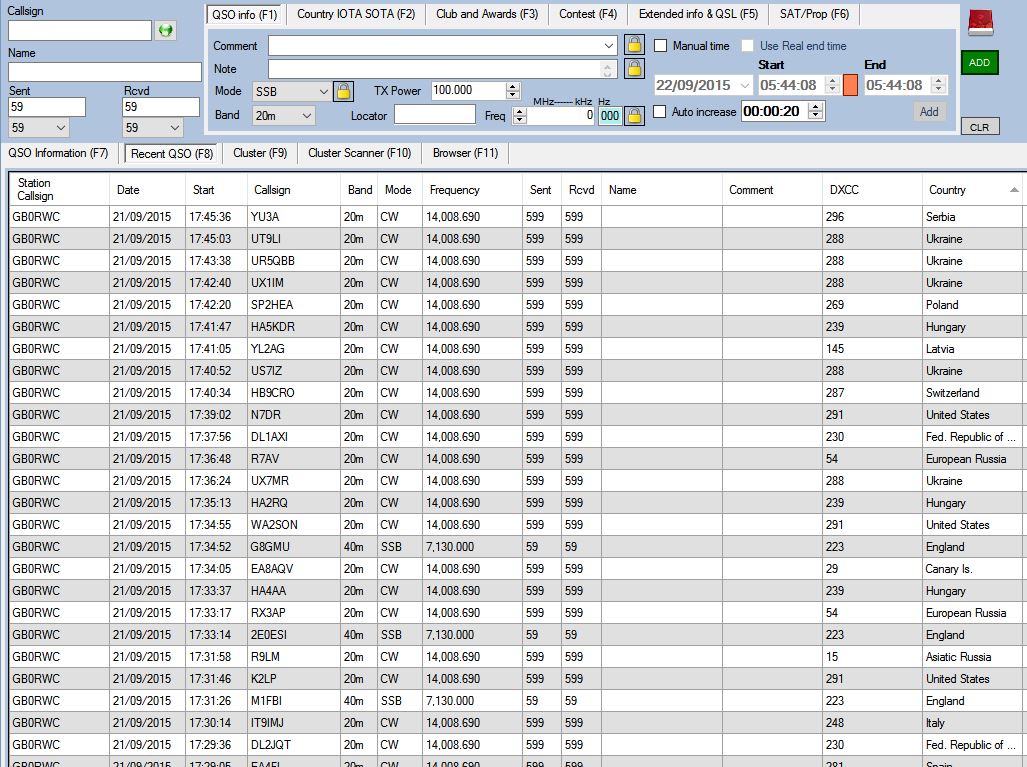
Task: Focus the Locator input field
Action: (434, 114)
